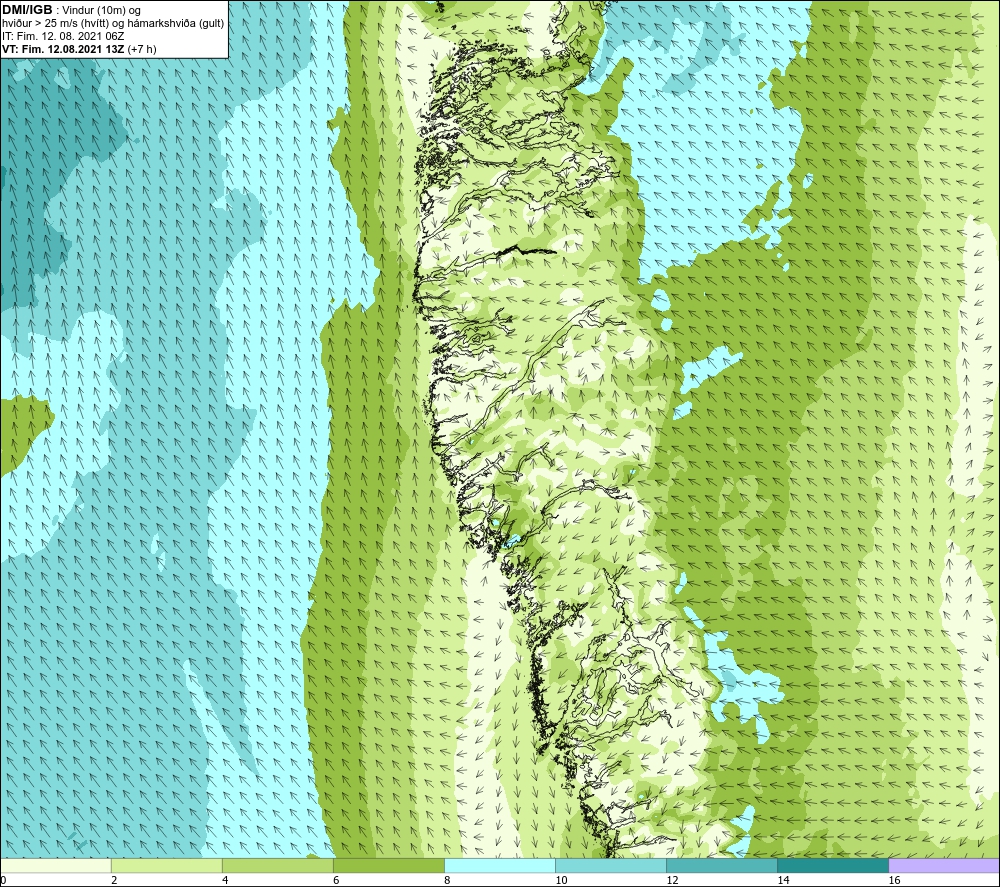Click the 'DMI/IGB' title text

(27, 10)
